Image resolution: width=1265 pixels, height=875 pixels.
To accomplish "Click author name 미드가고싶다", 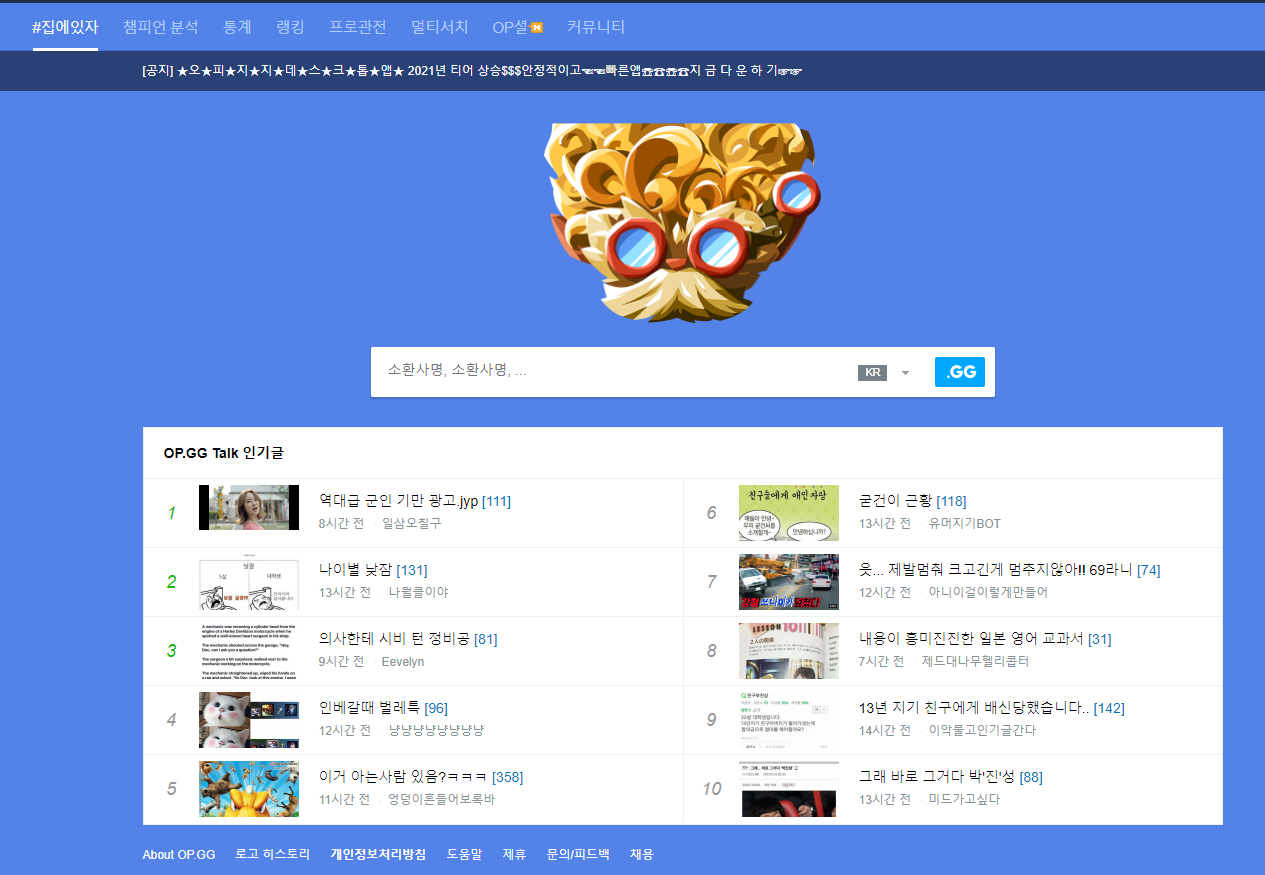I will (x=964, y=799).
